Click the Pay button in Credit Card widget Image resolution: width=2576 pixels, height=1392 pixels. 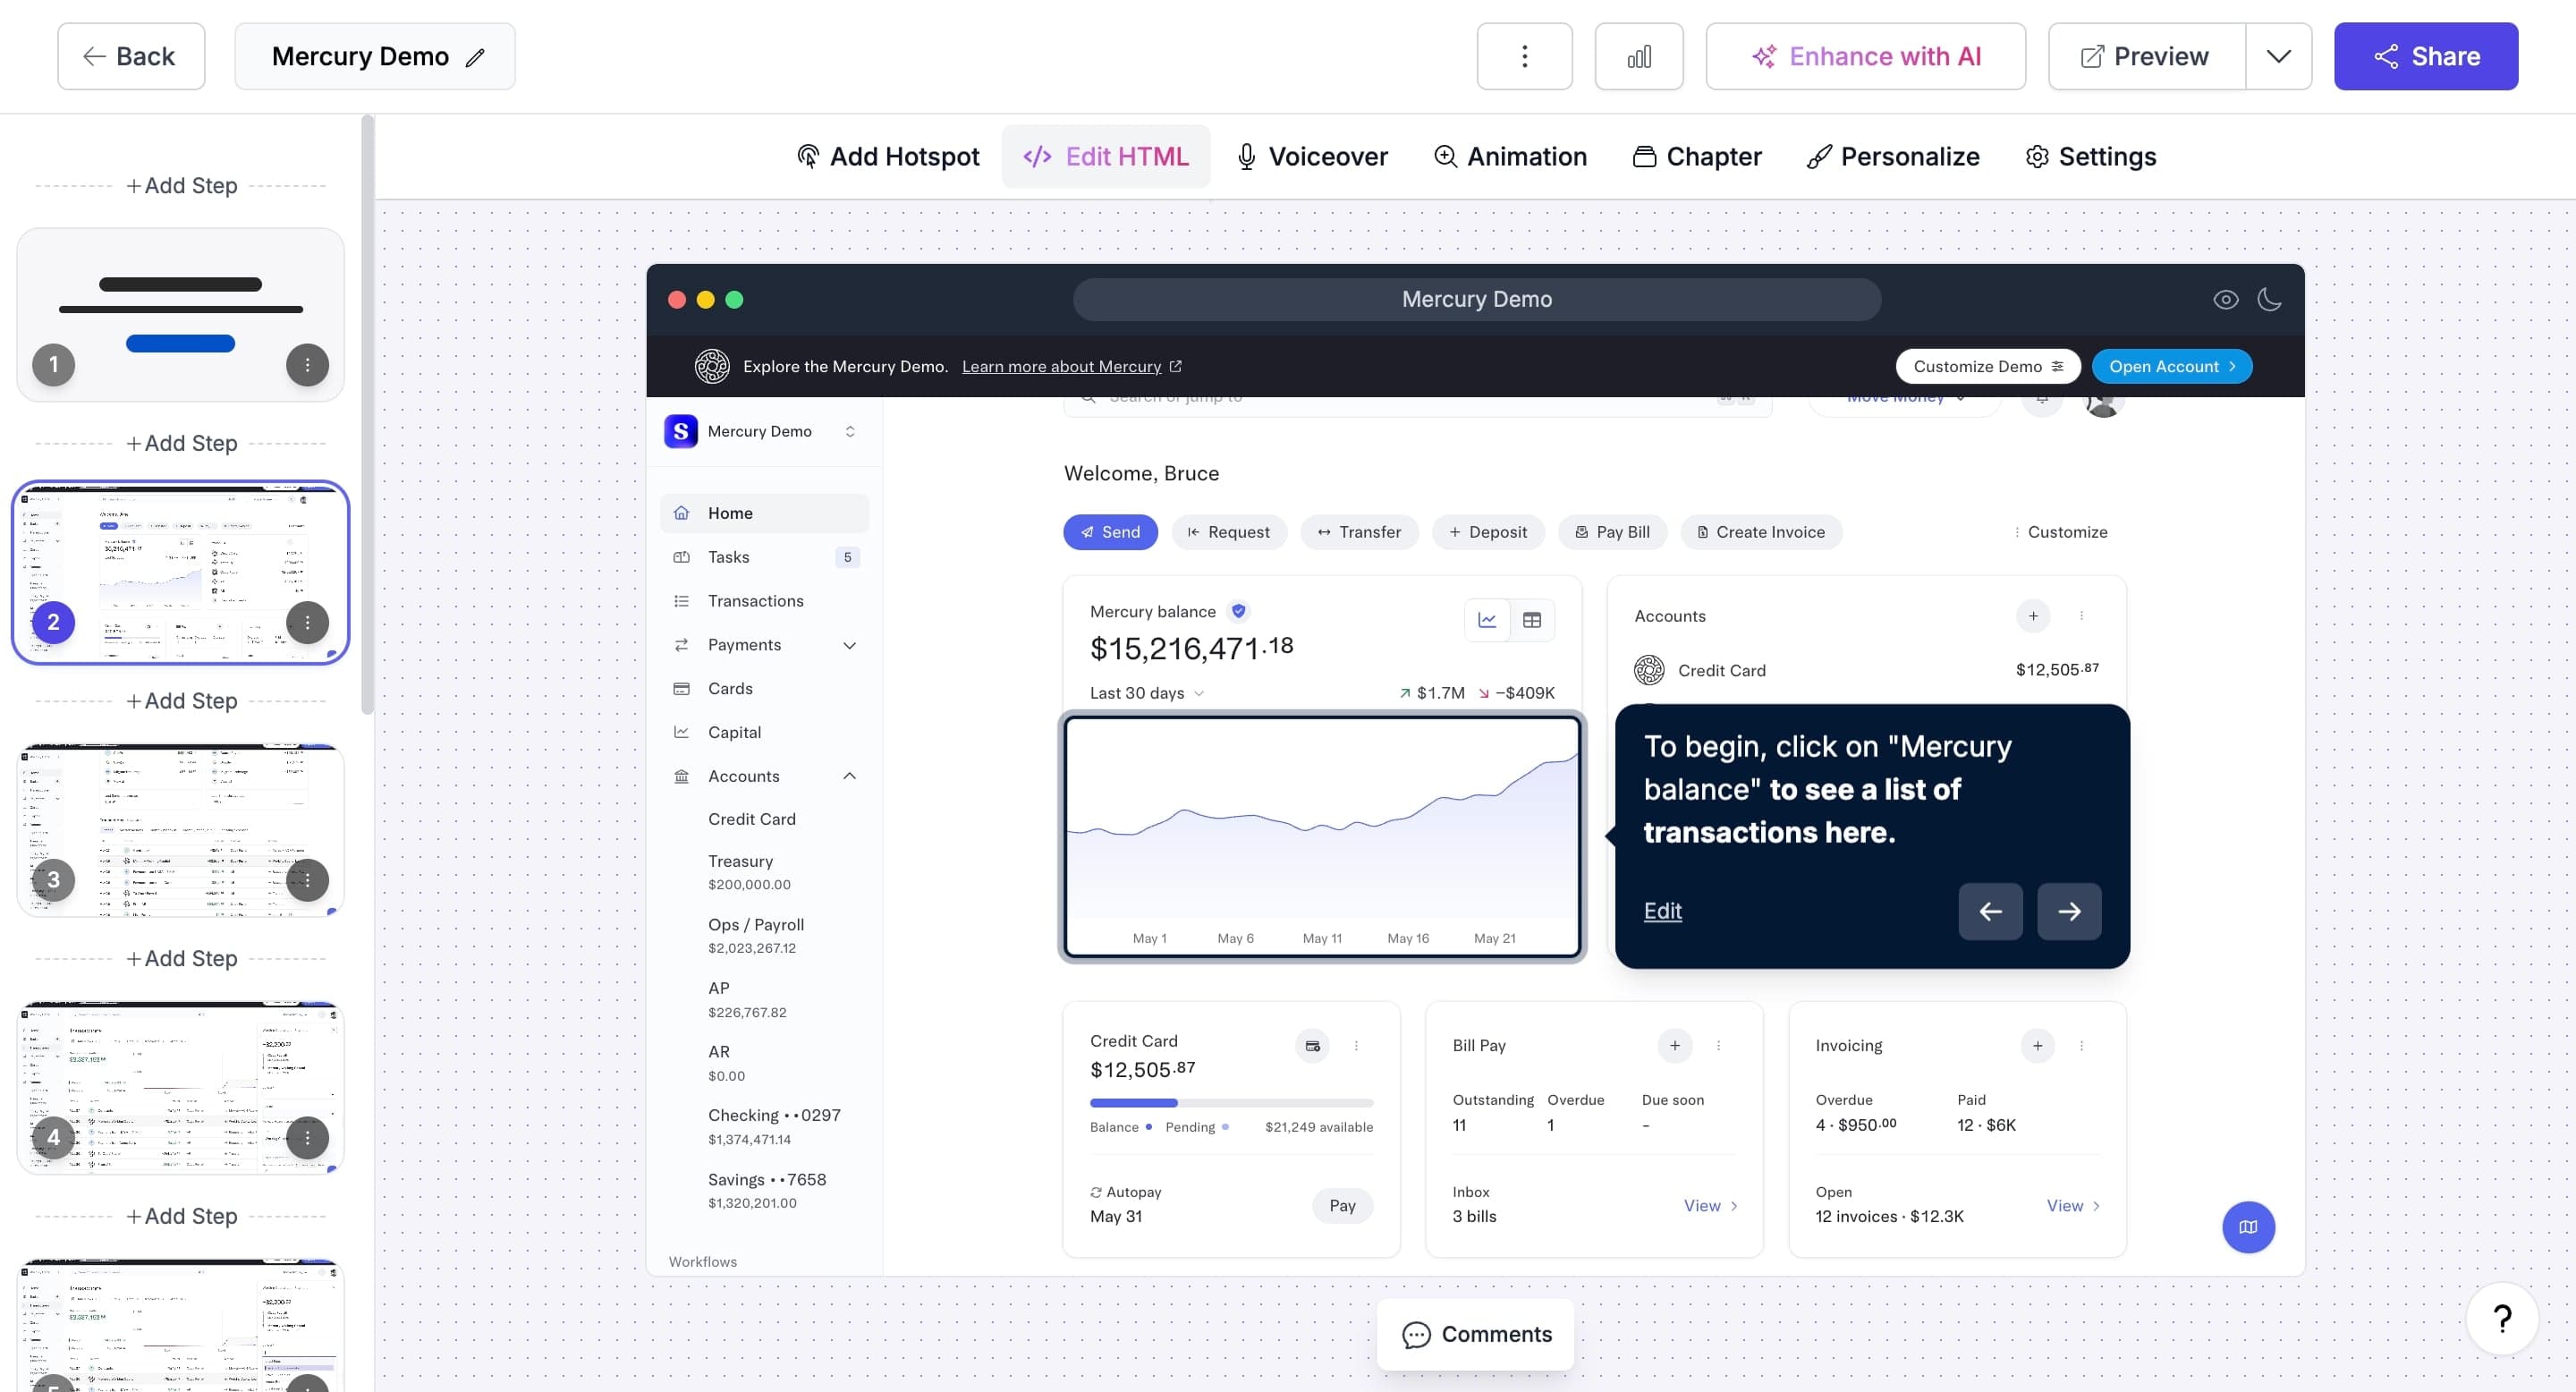(1342, 1205)
